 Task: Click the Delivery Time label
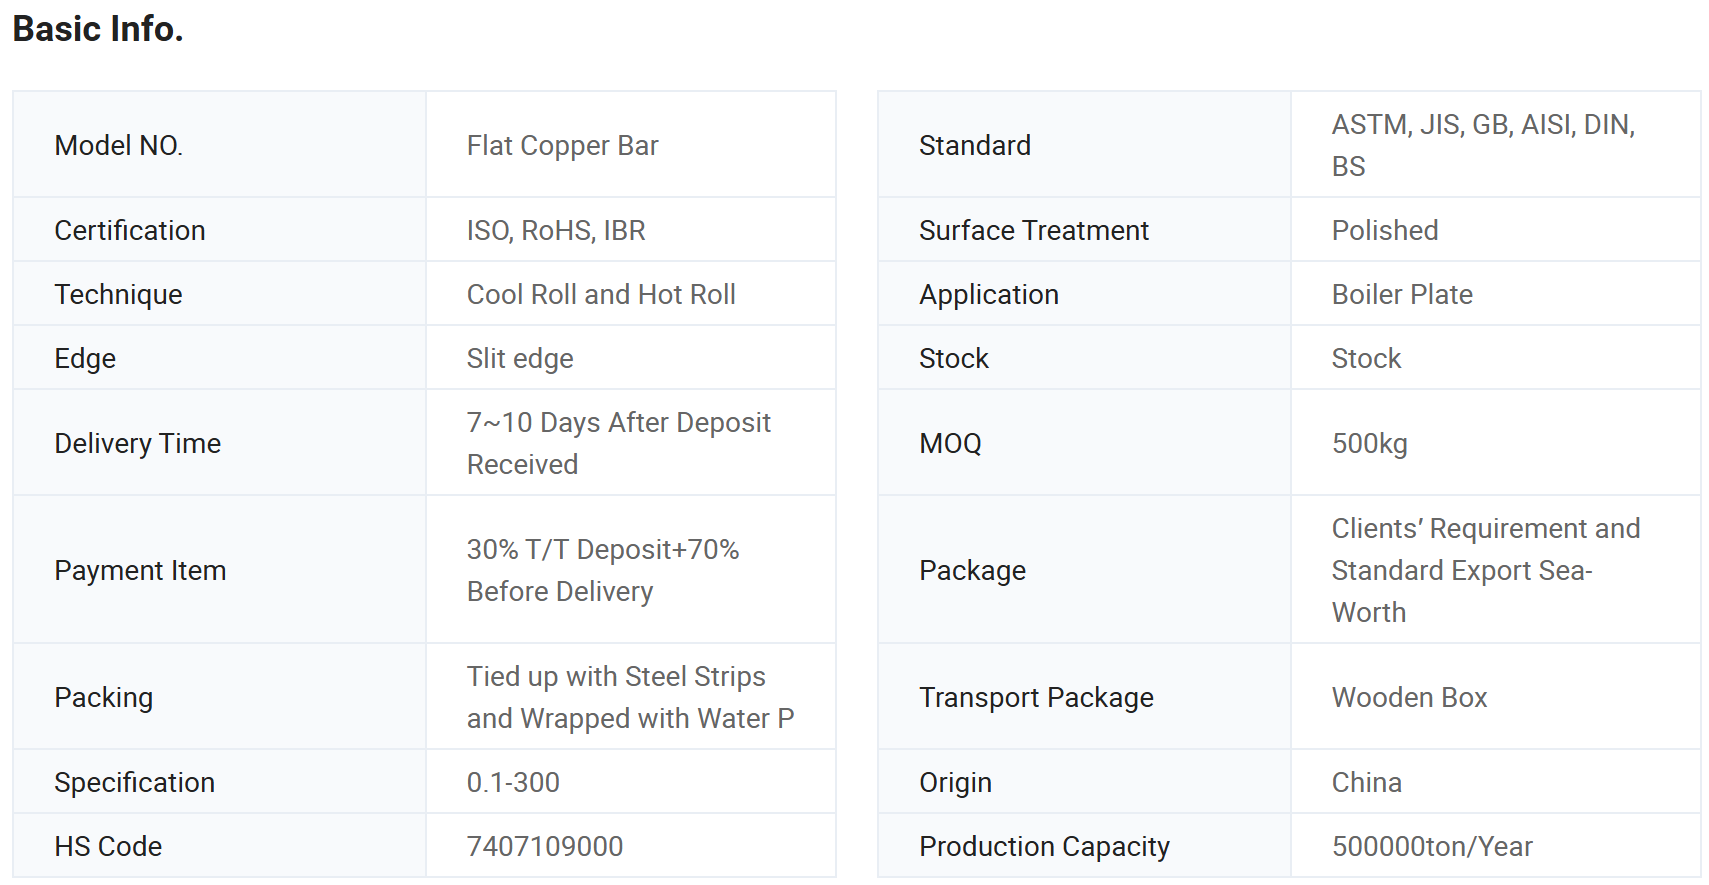pyautogui.click(x=138, y=443)
